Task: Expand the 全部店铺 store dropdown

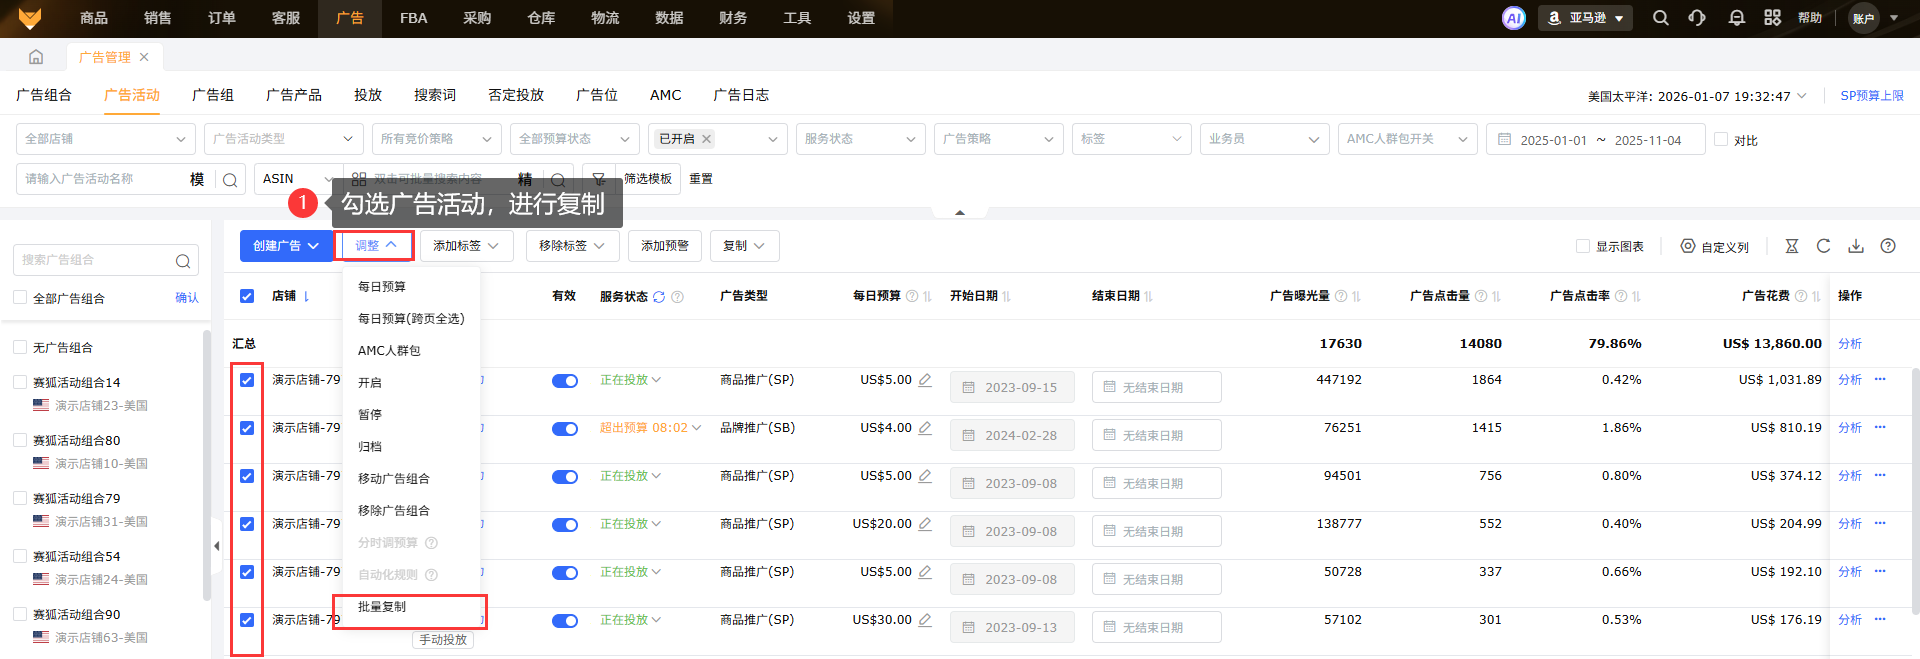Action: pyautogui.click(x=105, y=139)
